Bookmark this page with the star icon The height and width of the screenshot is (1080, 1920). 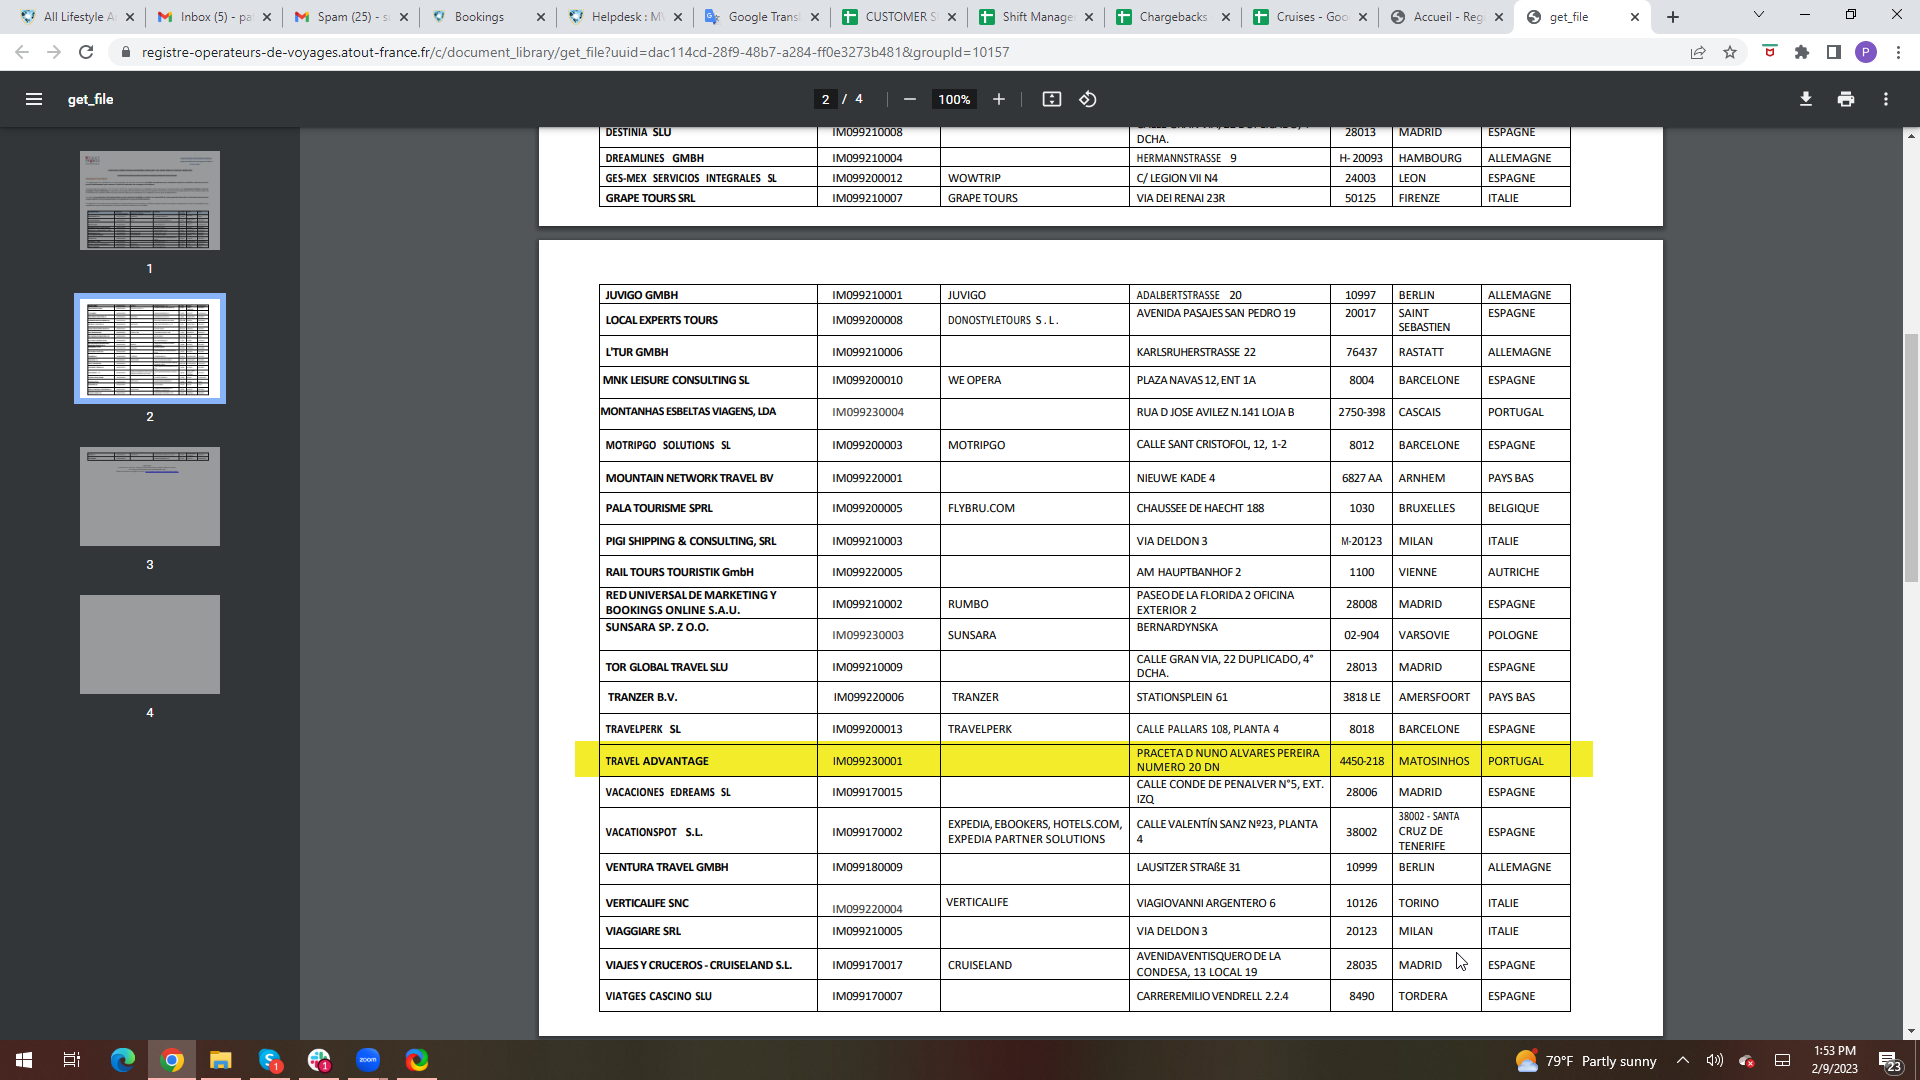coord(1730,52)
